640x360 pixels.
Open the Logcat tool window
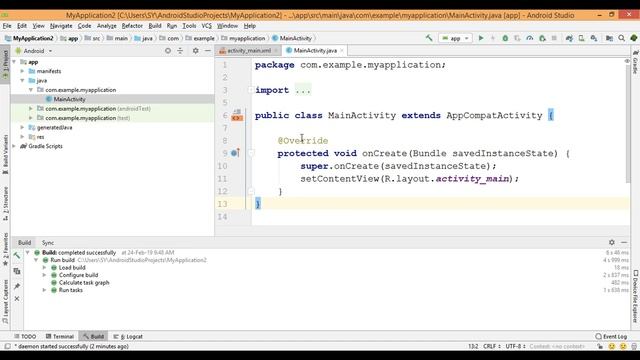[x=128, y=336]
